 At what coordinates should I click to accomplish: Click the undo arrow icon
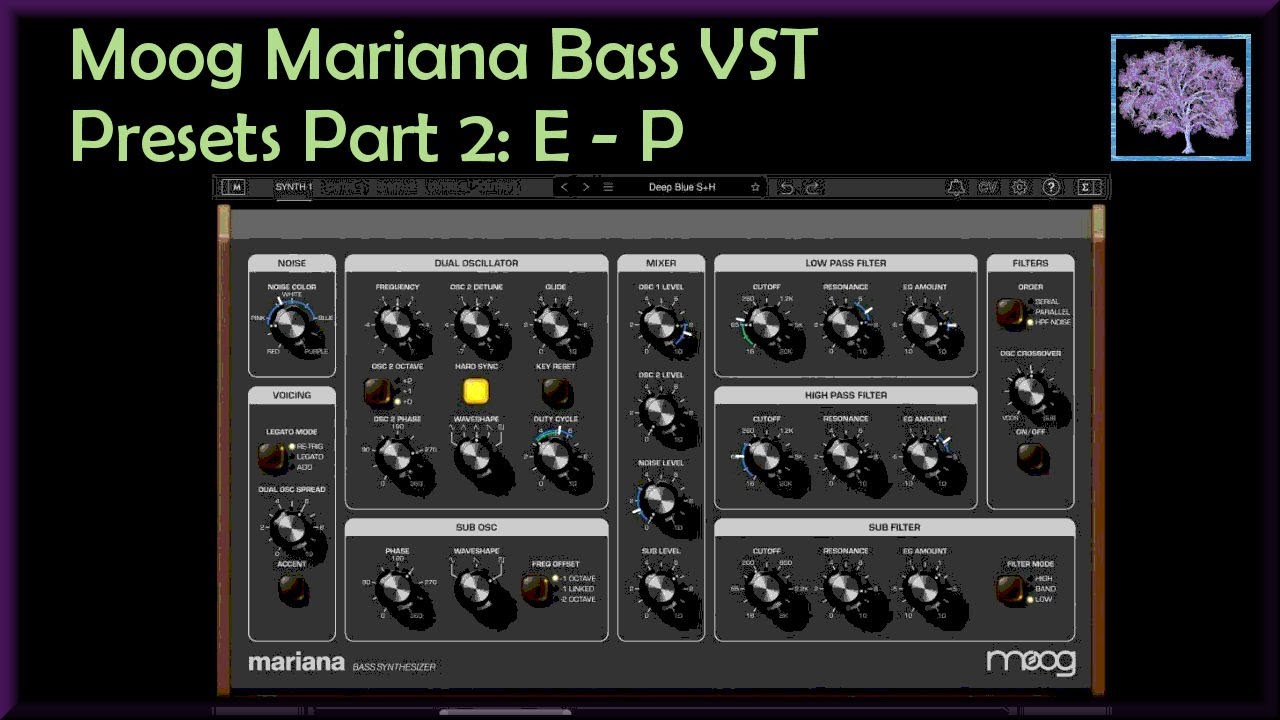click(x=786, y=187)
